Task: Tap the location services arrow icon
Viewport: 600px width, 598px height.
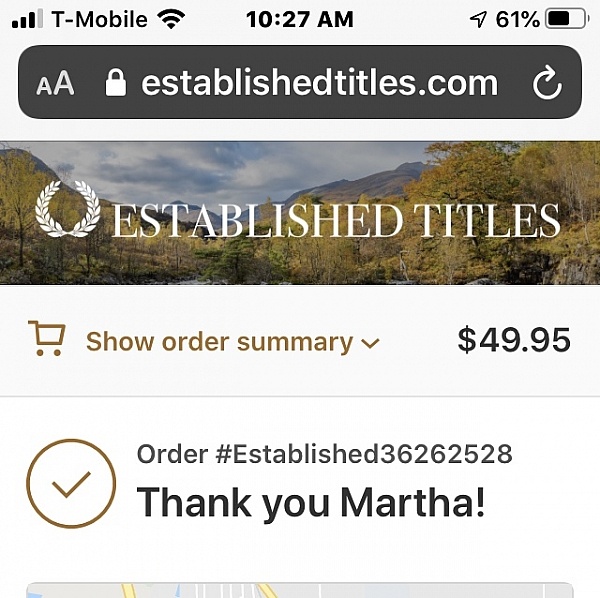Action: click(x=479, y=19)
